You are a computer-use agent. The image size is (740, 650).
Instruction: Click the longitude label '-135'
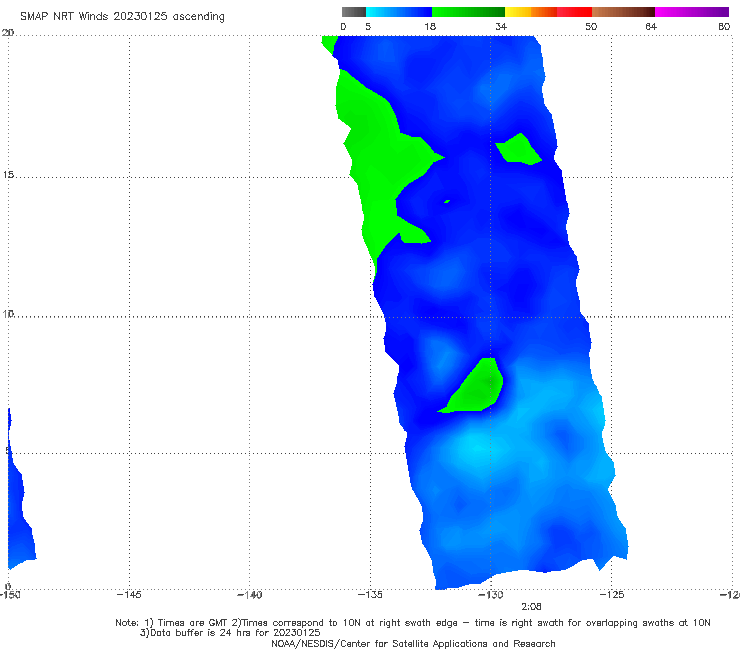(370, 595)
